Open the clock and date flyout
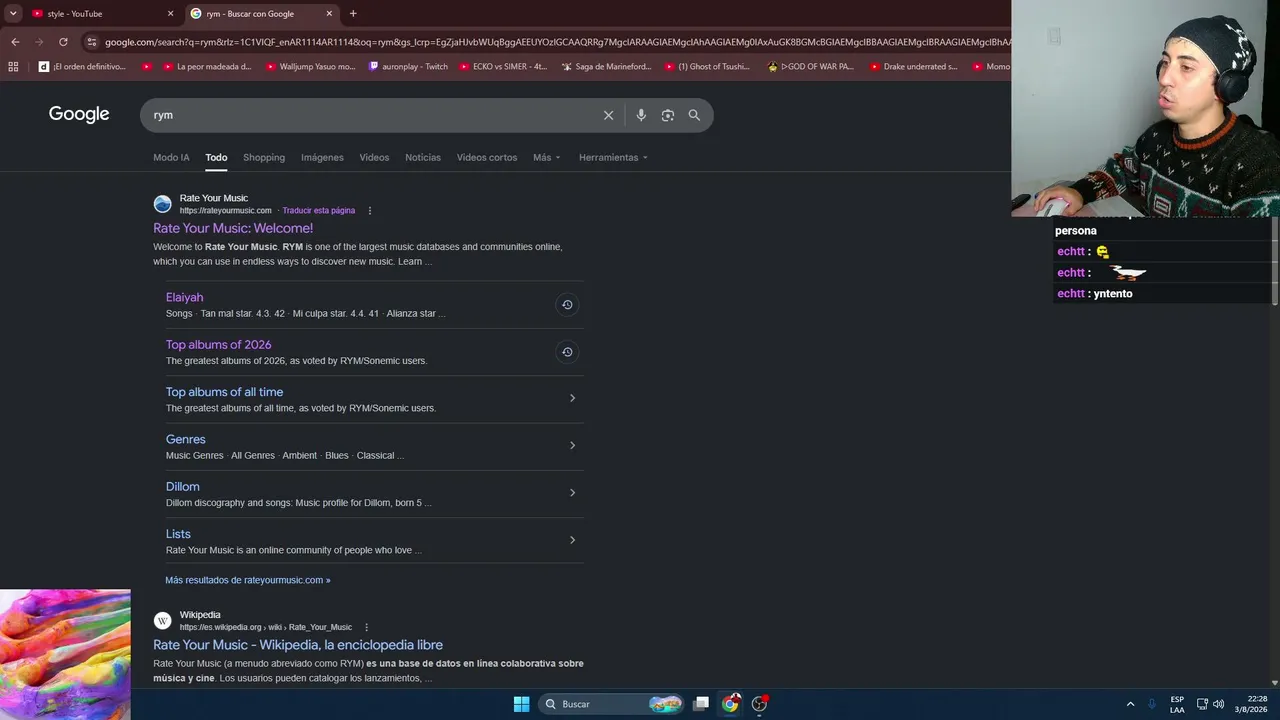 tap(1250, 704)
